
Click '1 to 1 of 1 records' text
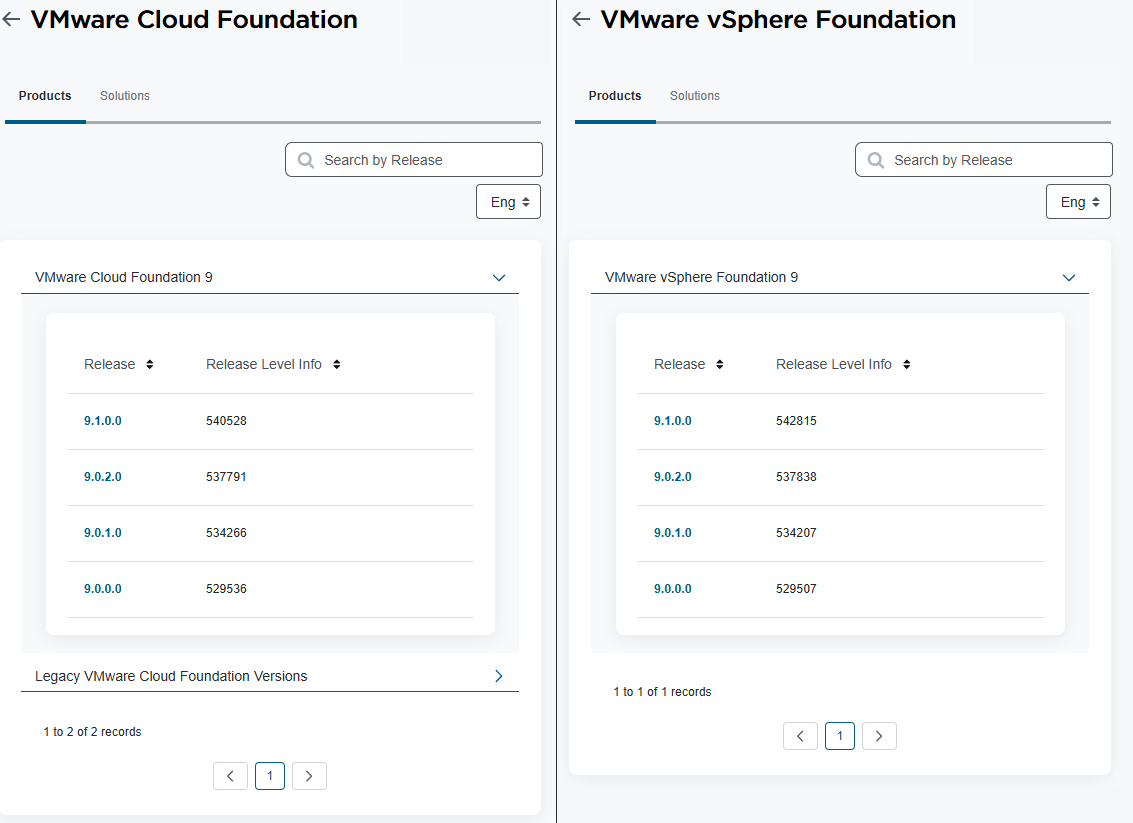(663, 691)
